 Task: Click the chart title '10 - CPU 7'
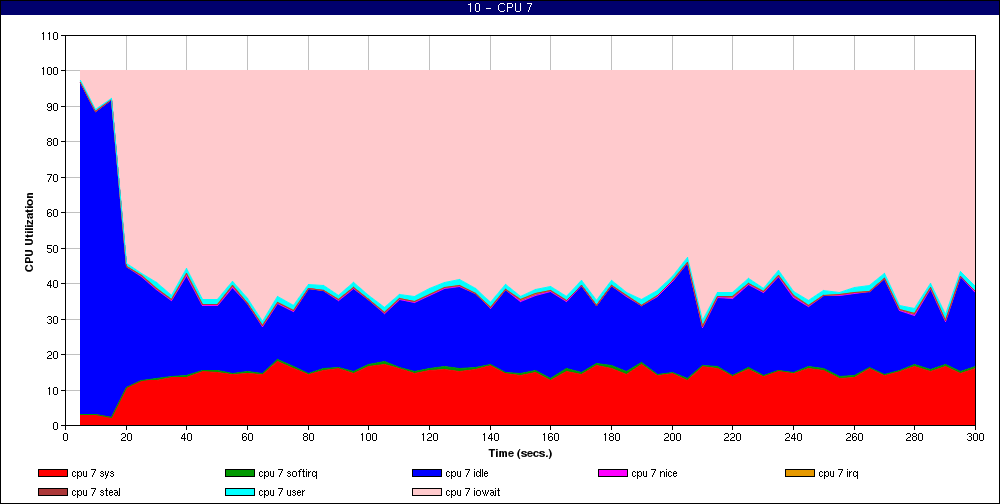tap(500, 8)
